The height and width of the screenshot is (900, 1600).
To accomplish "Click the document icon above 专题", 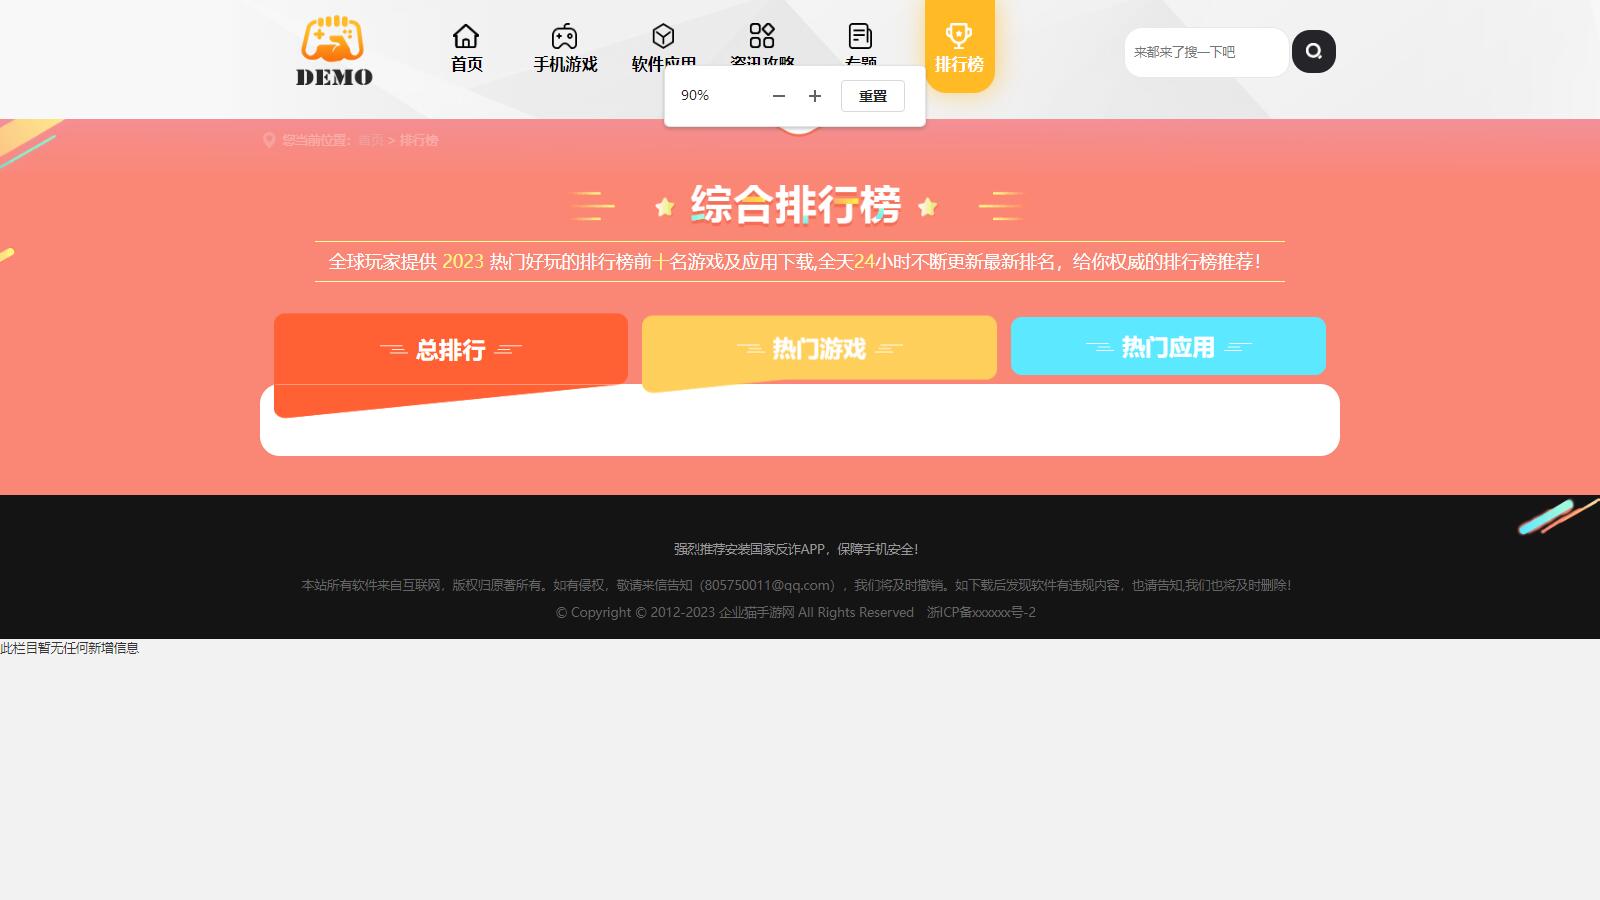I will click(861, 36).
